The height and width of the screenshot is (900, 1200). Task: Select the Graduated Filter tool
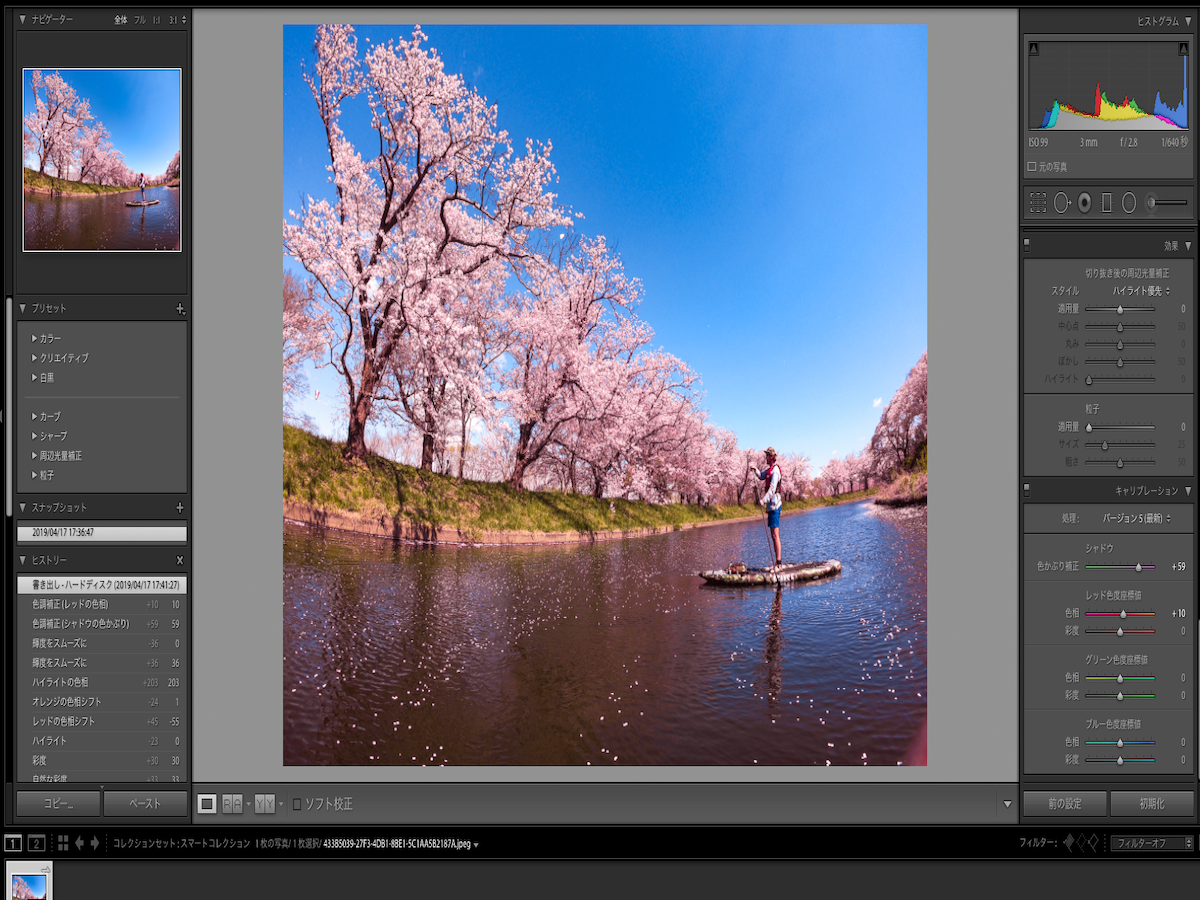(x=1106, y=203)
